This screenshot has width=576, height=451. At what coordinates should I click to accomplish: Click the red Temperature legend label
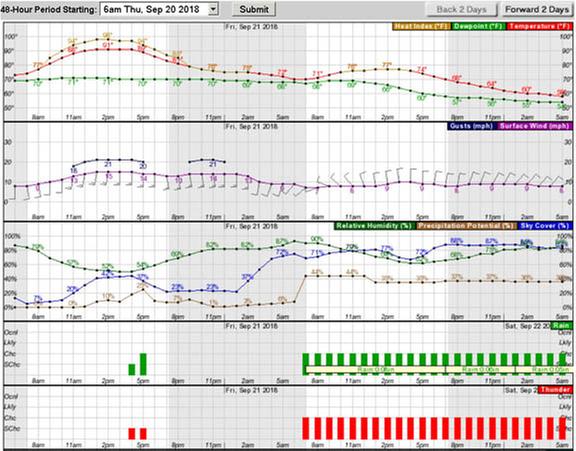click(539, 26)
